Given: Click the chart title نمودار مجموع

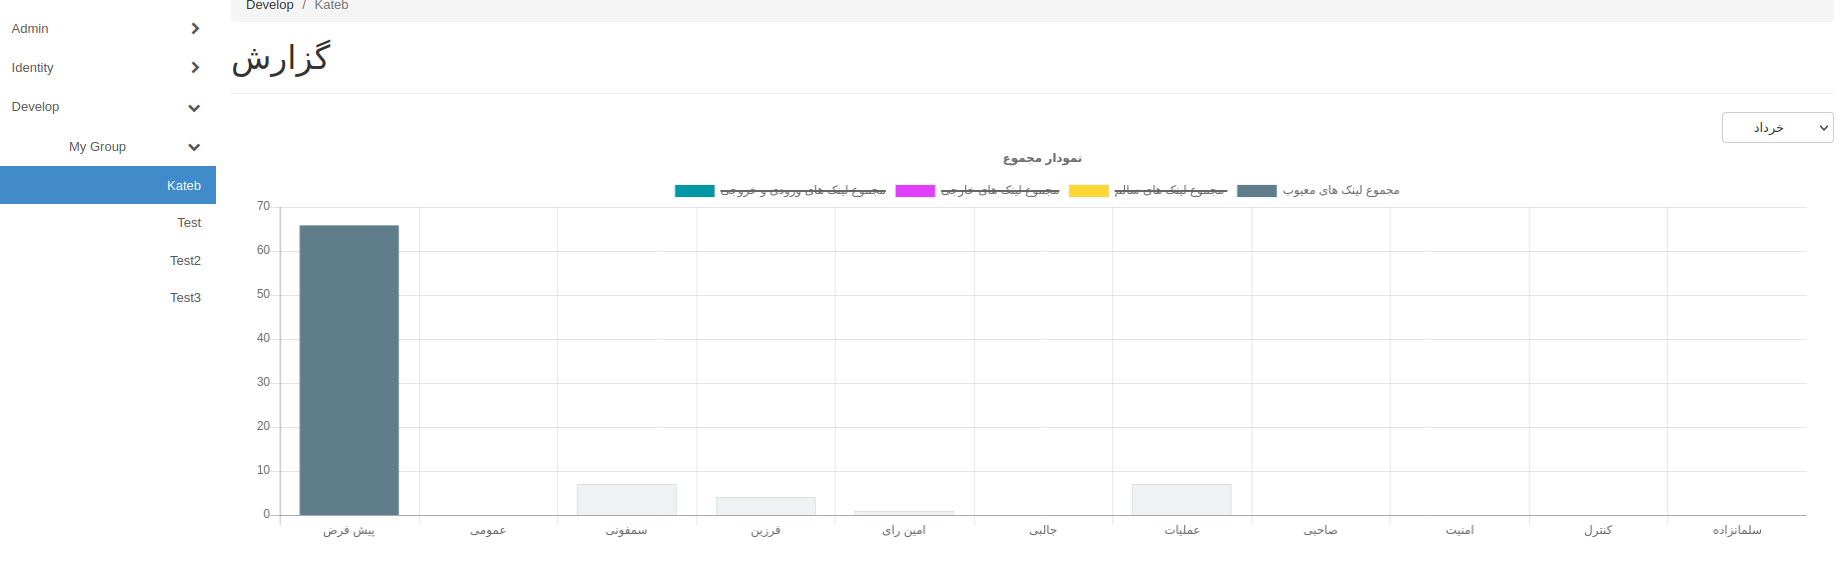Looking at the screenshot, I should click(1043, 158).
